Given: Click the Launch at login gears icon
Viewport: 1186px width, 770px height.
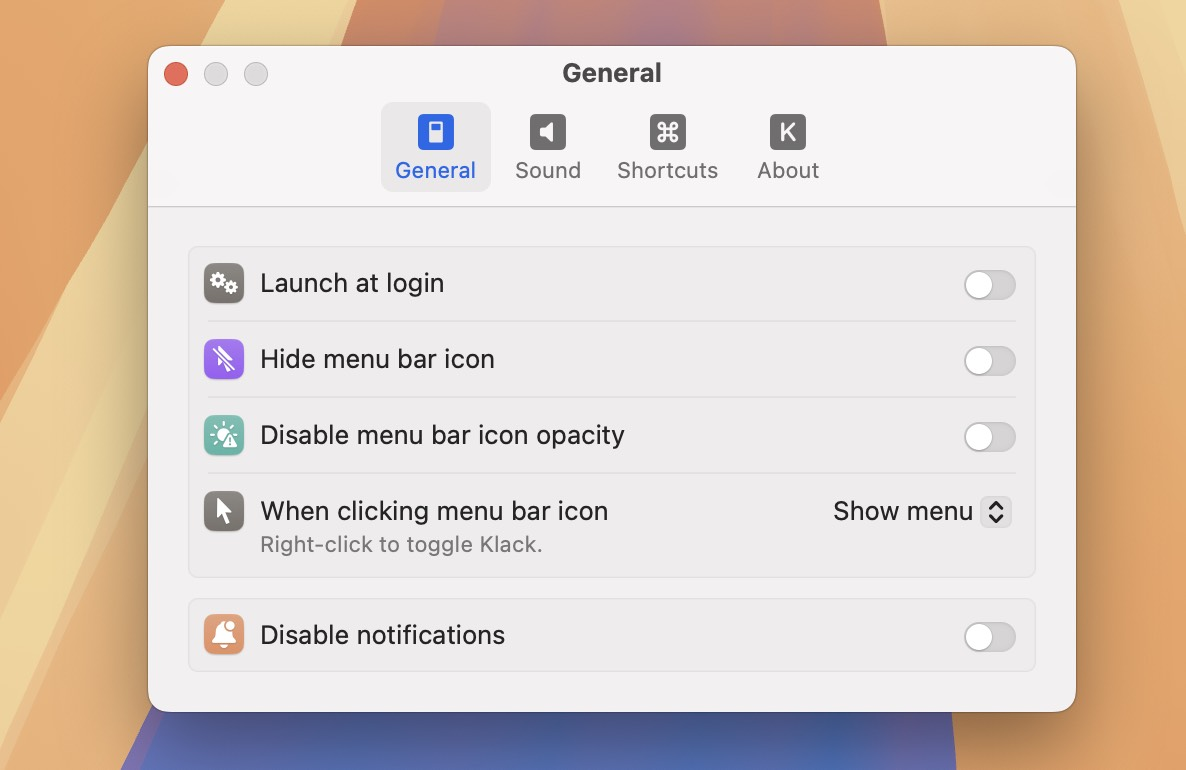Looking at the screenshot, I should click(224, 283).
